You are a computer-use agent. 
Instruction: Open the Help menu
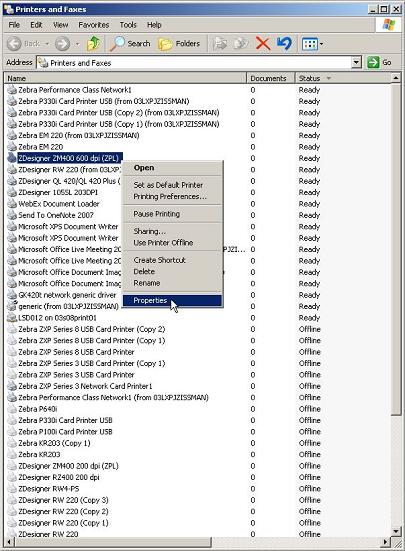pos(154,25)
